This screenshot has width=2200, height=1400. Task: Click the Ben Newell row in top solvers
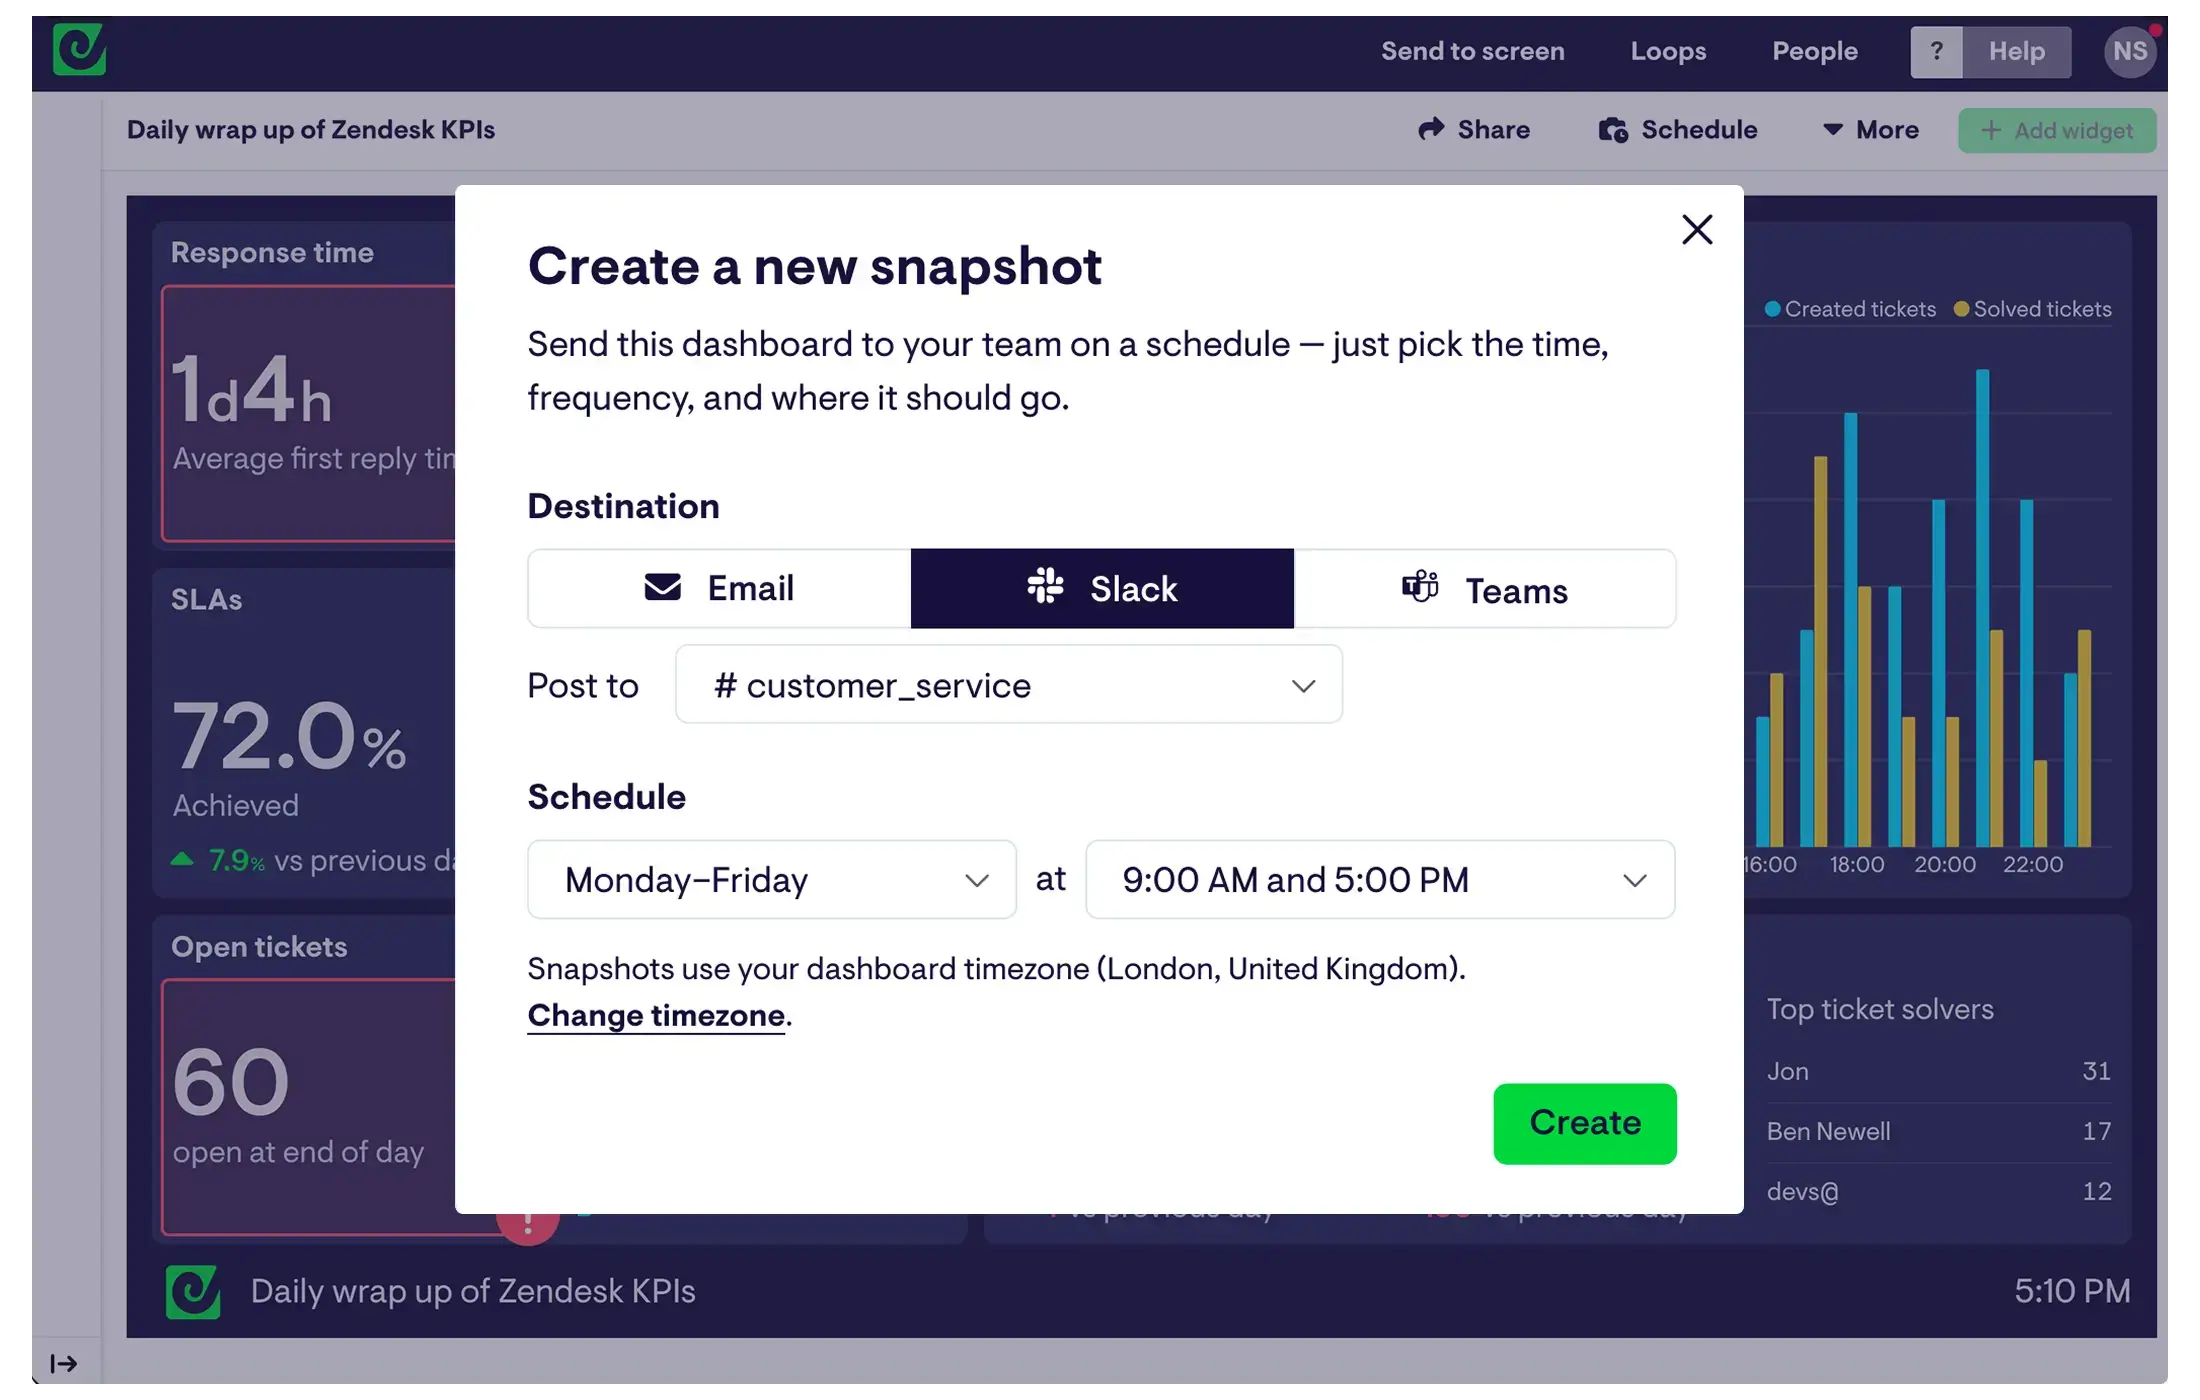pyautogui.click(x=1939, y=1131)
